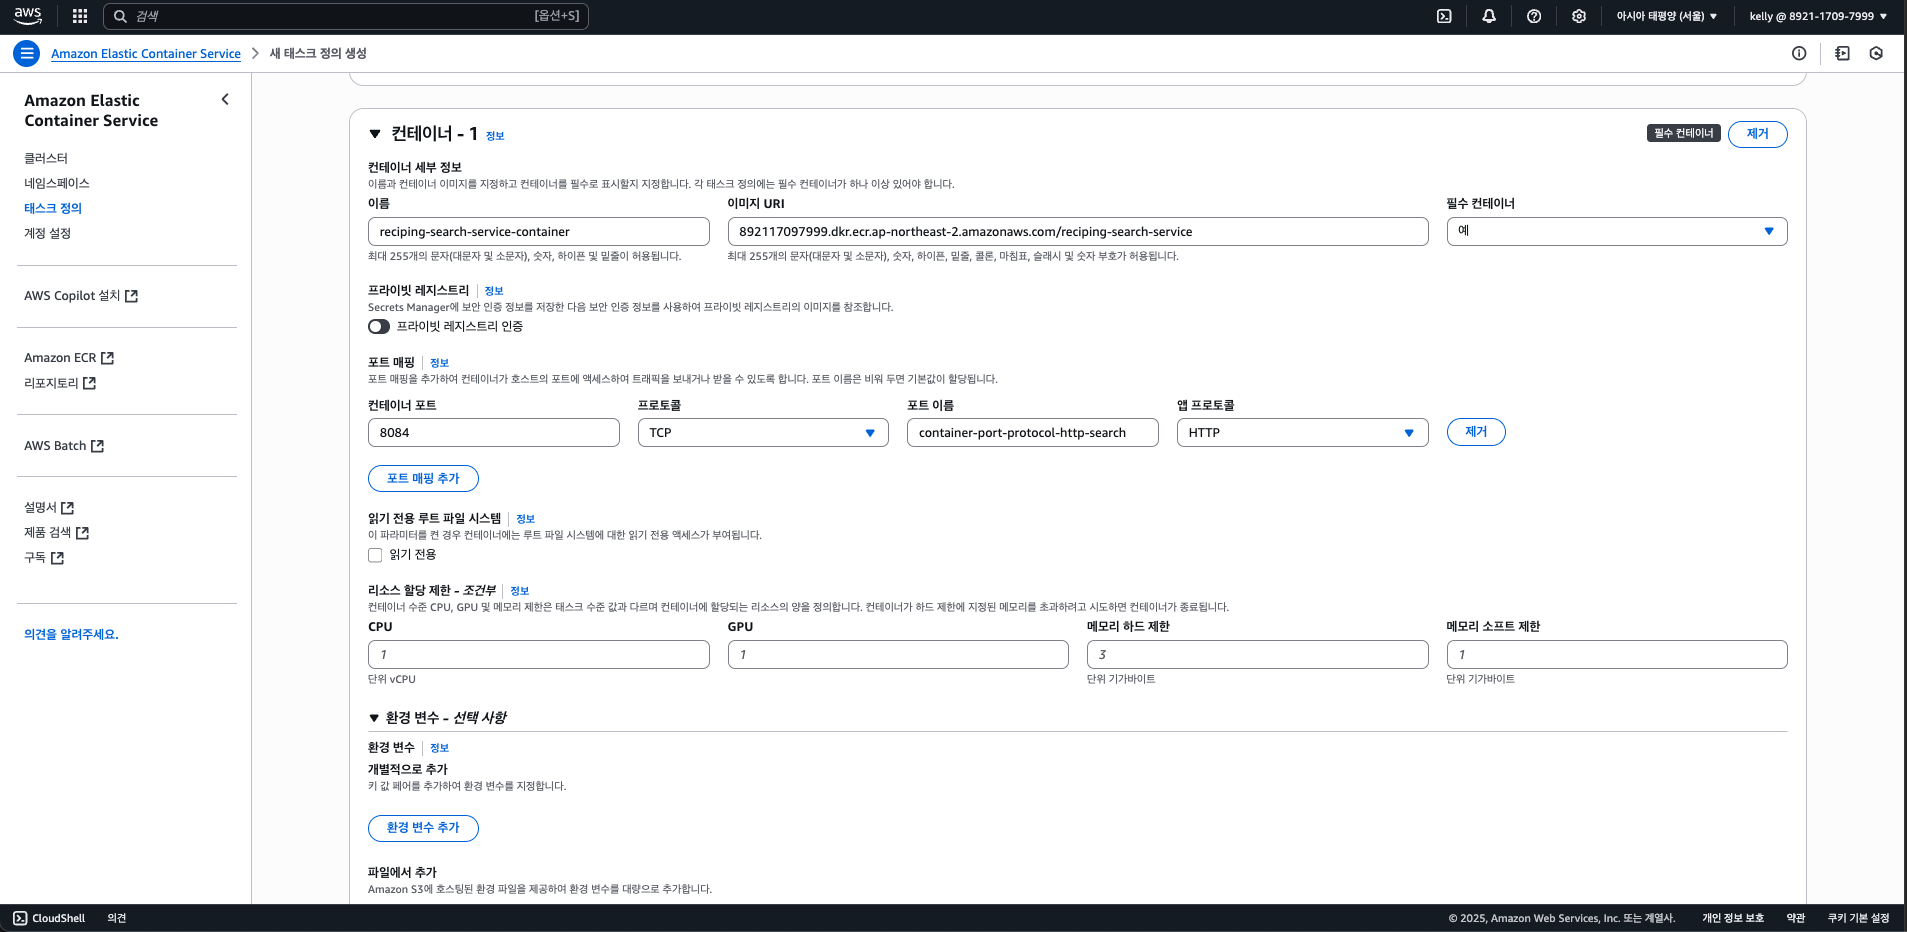Open 정보 link next to 컨테이너 - 1
The image size is (1907, 932).
pos(495,136)
